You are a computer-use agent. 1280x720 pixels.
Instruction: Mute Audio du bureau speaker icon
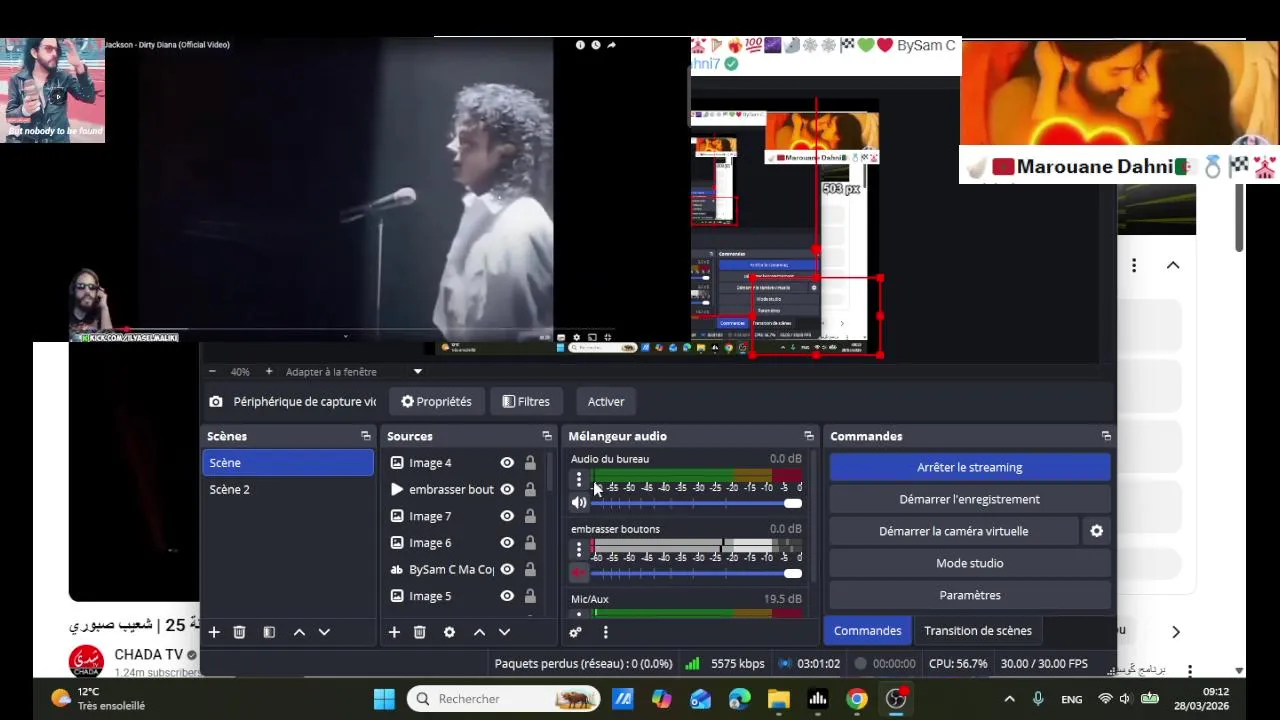pos(579,503)
